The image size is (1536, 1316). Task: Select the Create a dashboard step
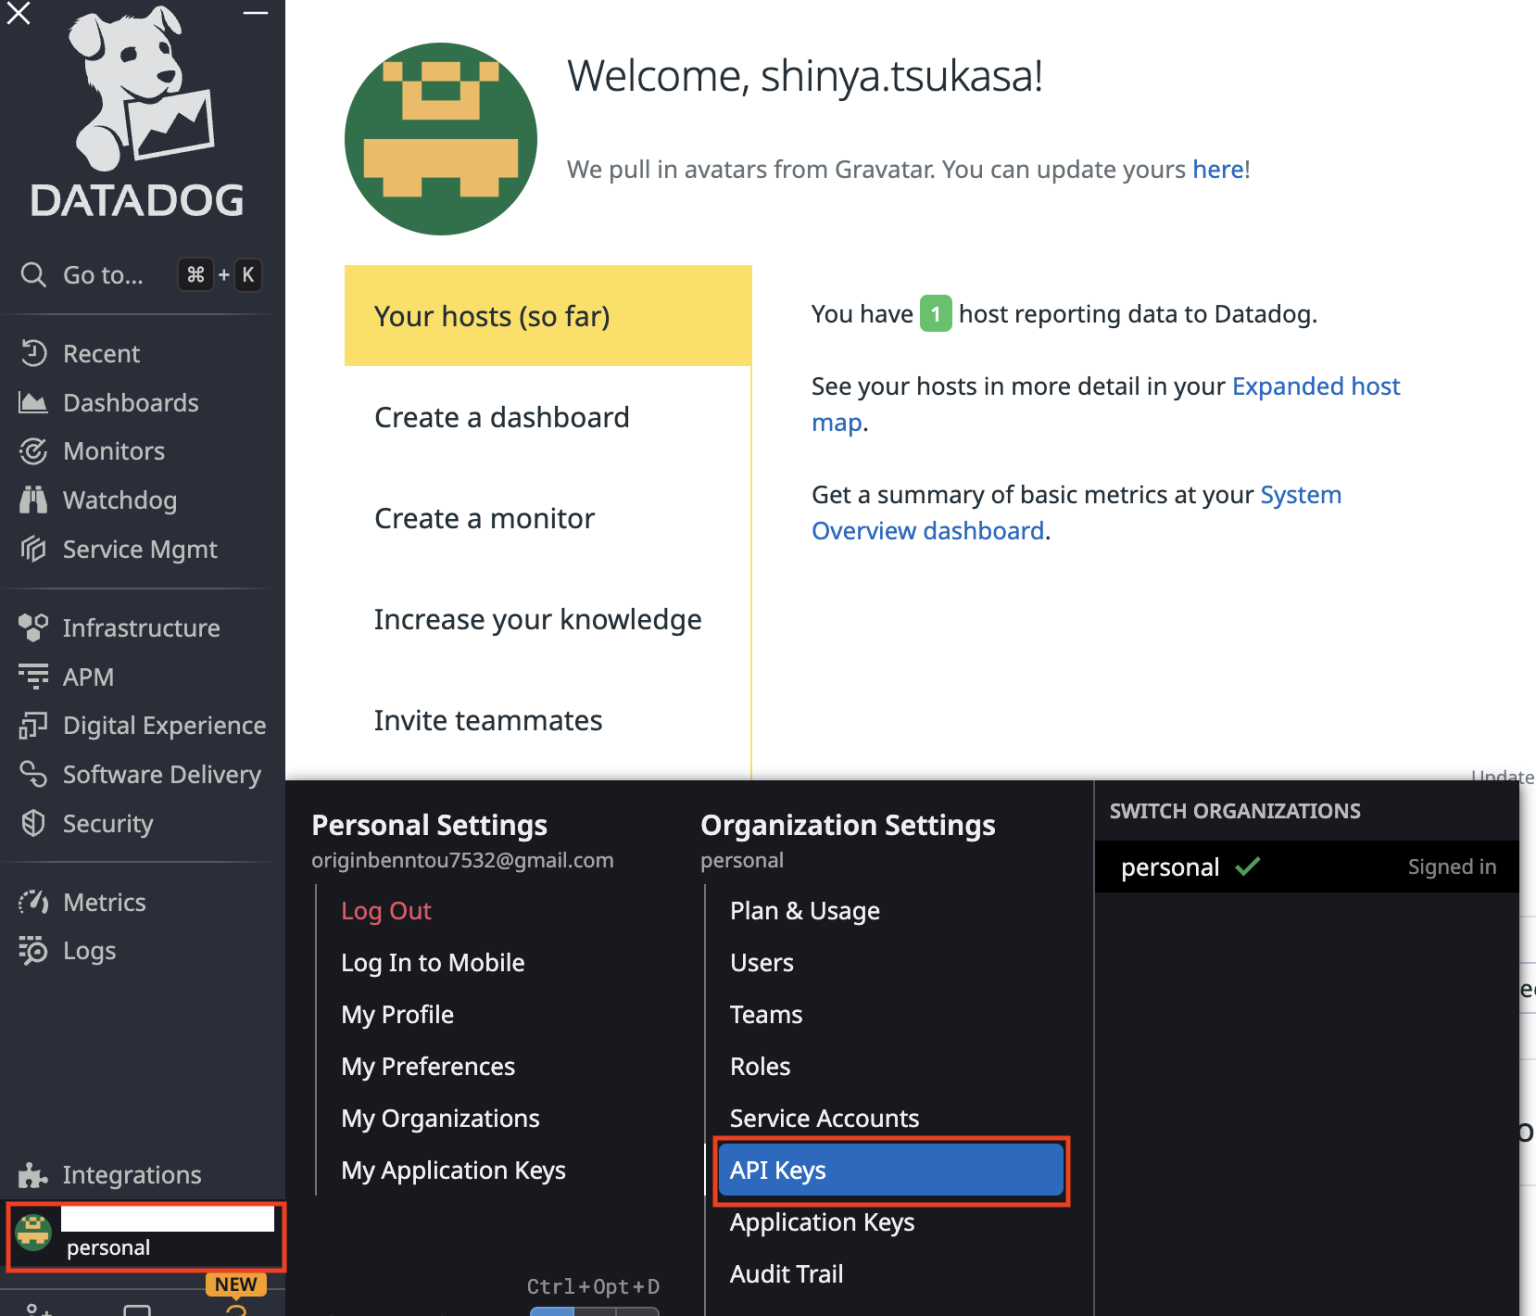(502, 417)
